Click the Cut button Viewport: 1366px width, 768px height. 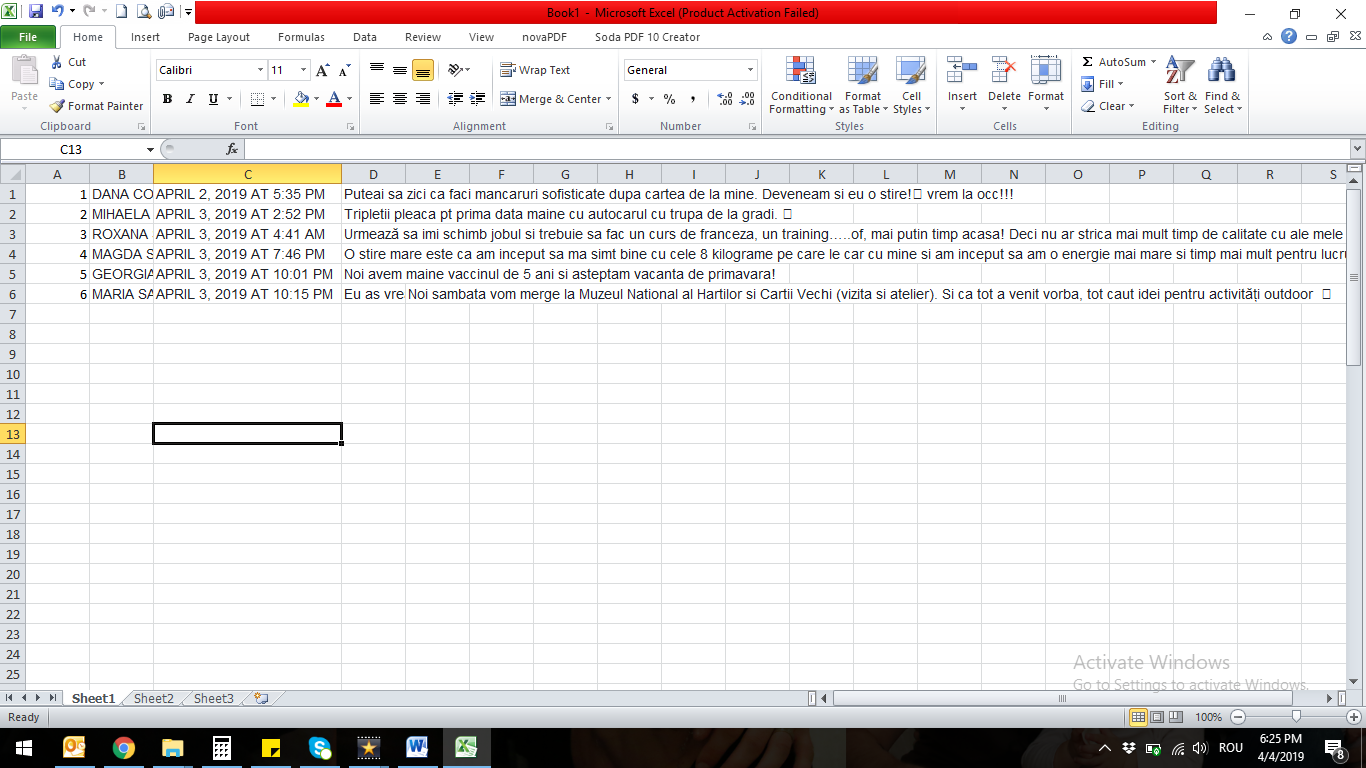tap(68, 62)
